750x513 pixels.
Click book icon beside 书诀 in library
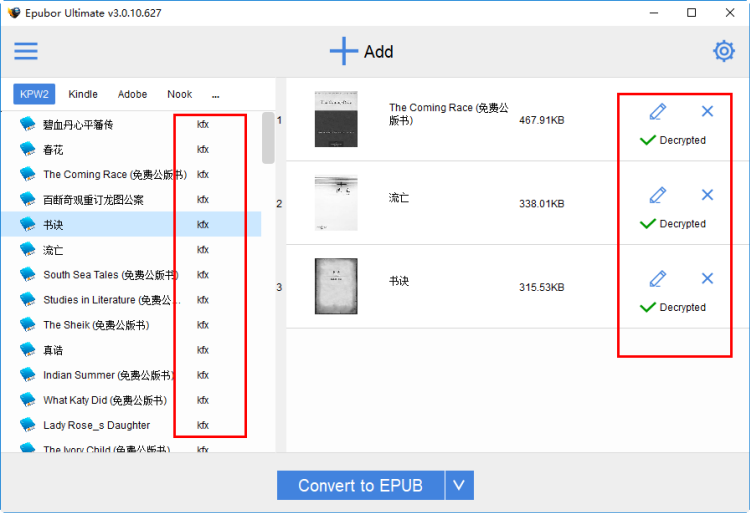(27, 224)
